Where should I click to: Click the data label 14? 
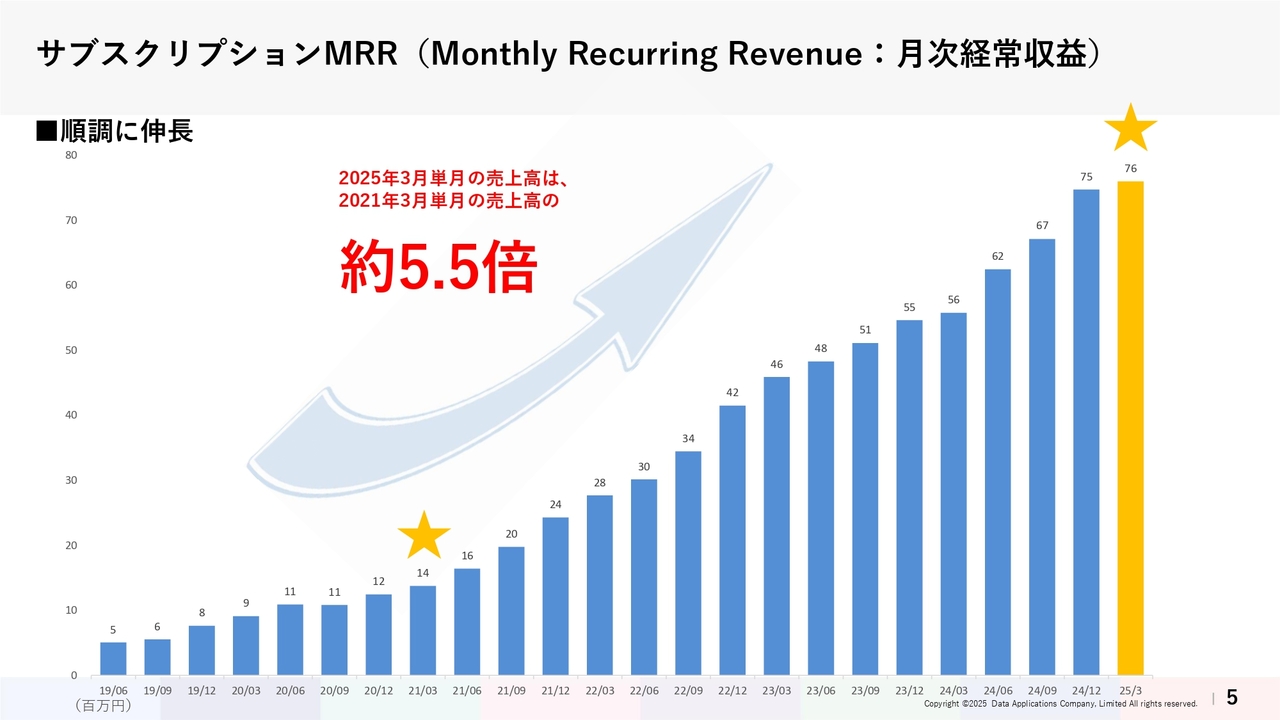(423, 573)
